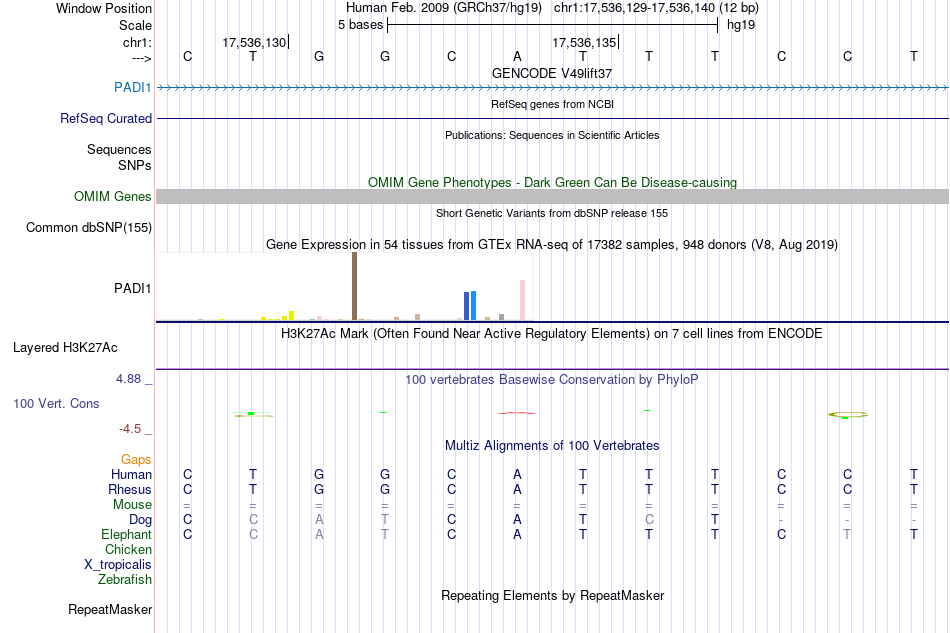Click the Sequences track label
The image size is (950, 633).
119,149
